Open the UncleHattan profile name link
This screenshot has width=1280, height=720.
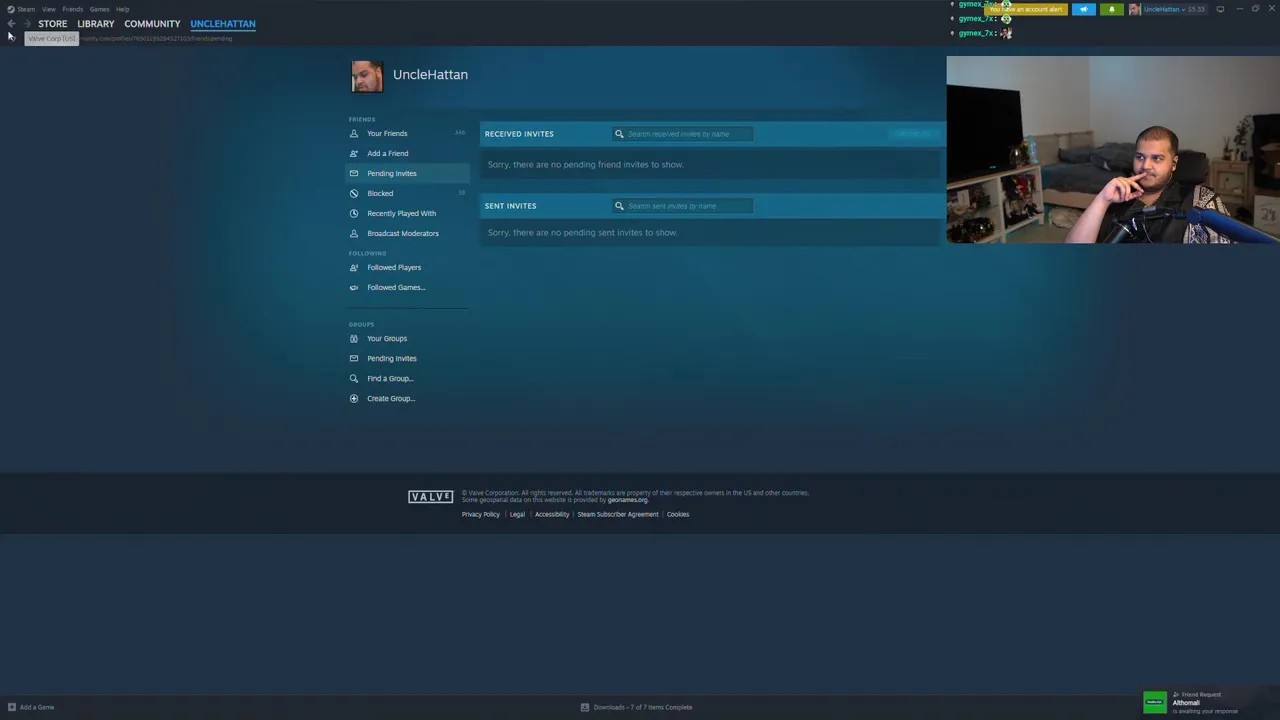pyautogui.click(x=430, y=74)
